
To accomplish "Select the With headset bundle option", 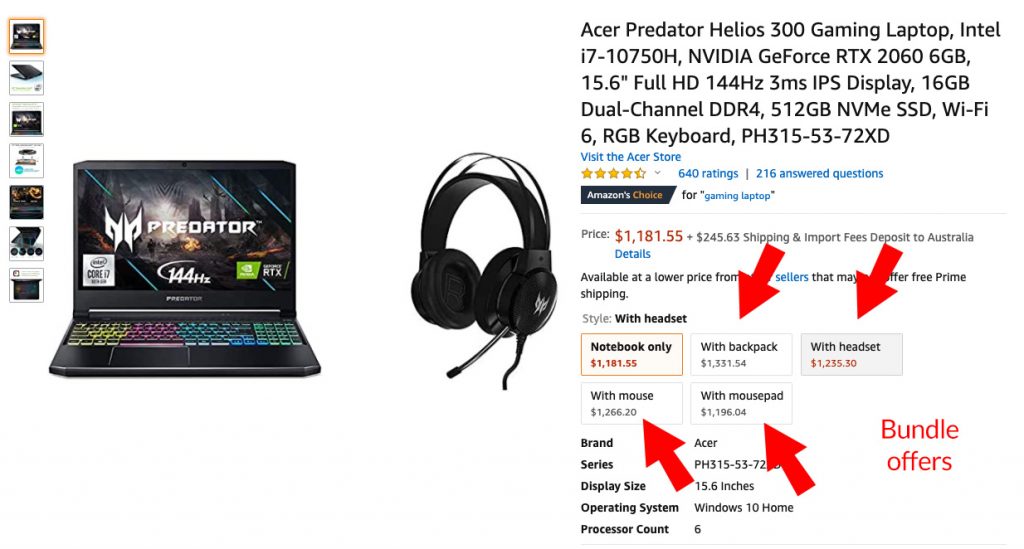I will [852, 354].
